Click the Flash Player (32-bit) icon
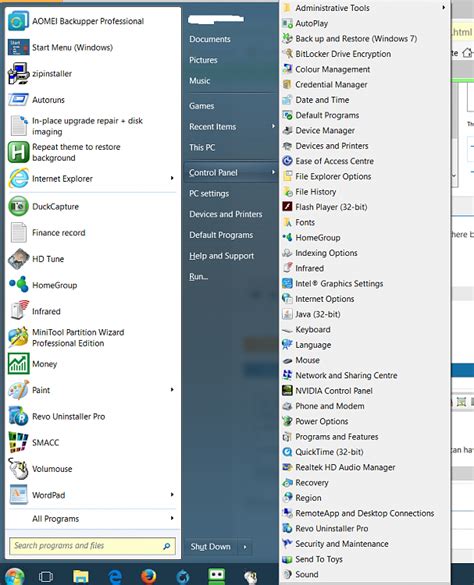 pos(287,206)
